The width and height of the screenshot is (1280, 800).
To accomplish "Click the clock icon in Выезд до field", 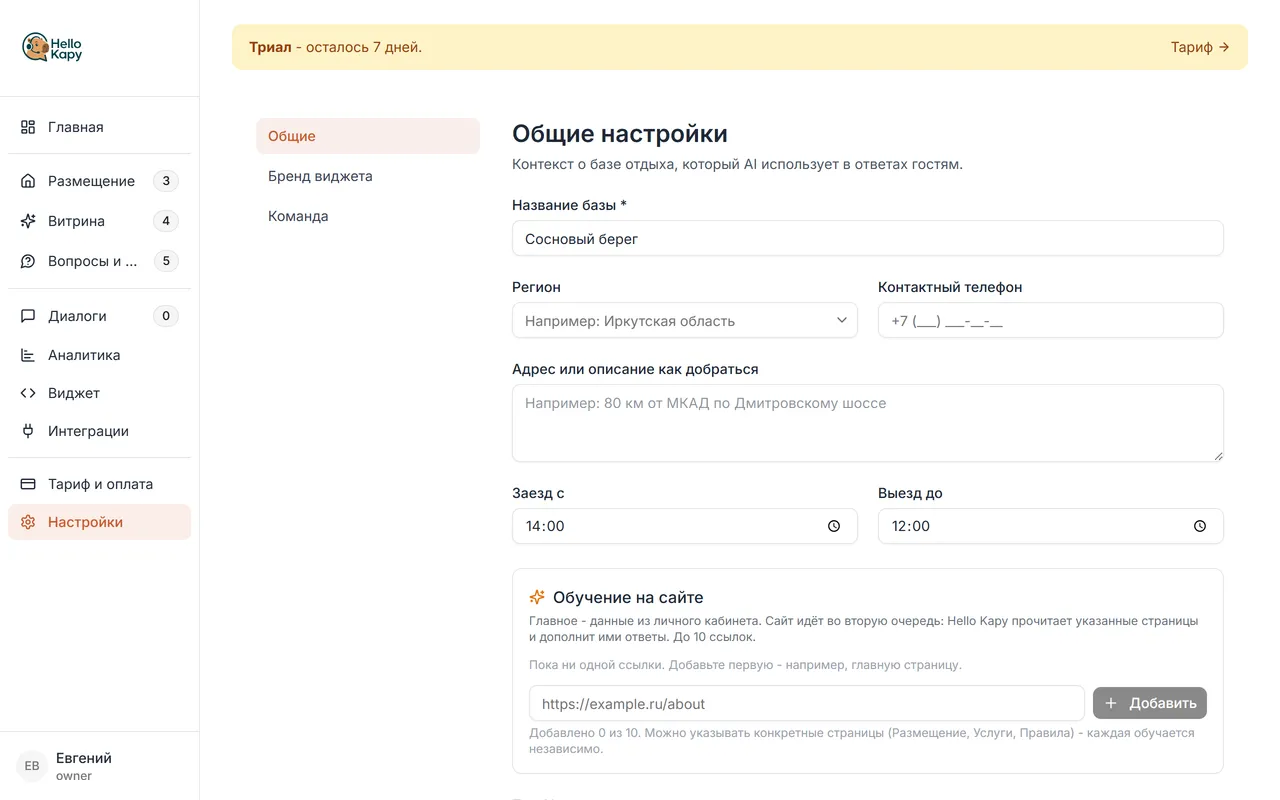I will (x=1200, y=526).
